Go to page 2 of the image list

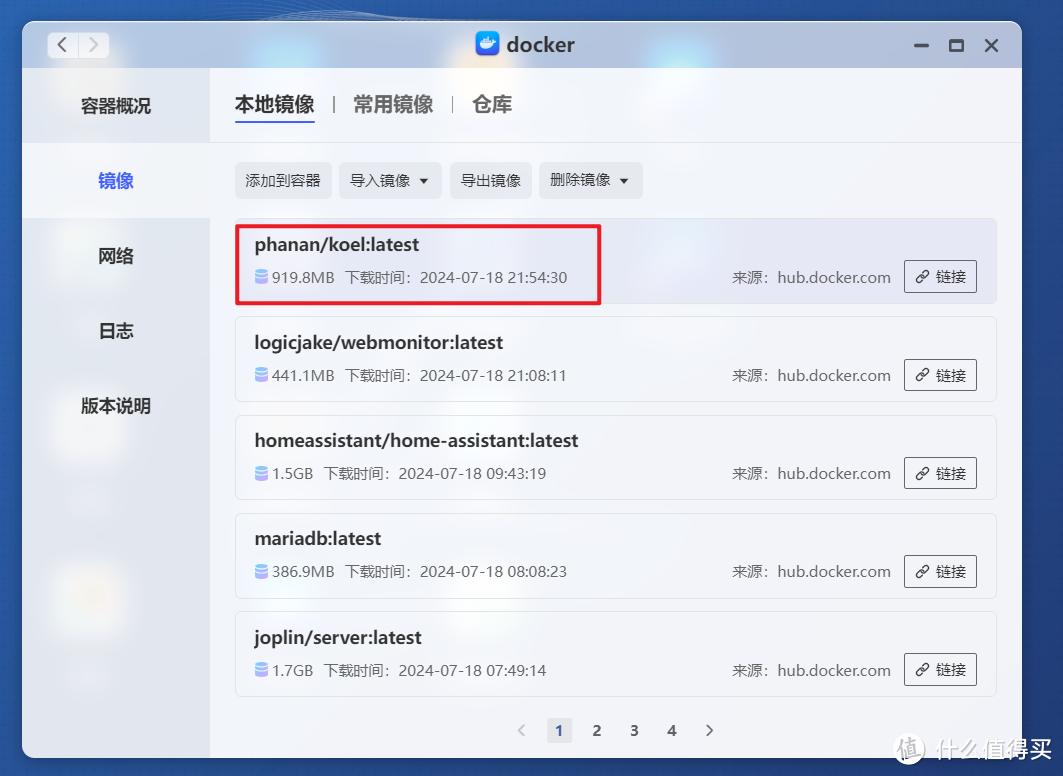[597, 730]
